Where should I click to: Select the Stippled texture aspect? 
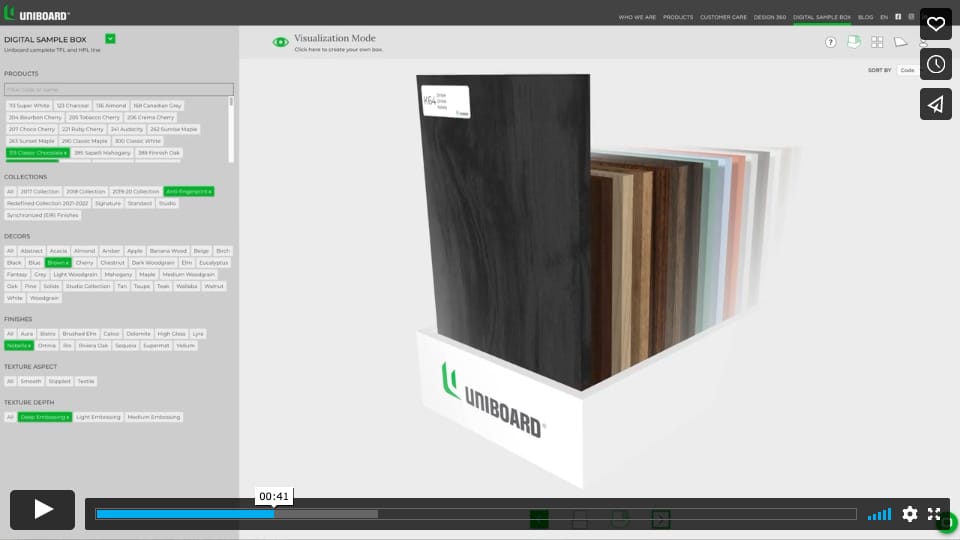(59, 381)
